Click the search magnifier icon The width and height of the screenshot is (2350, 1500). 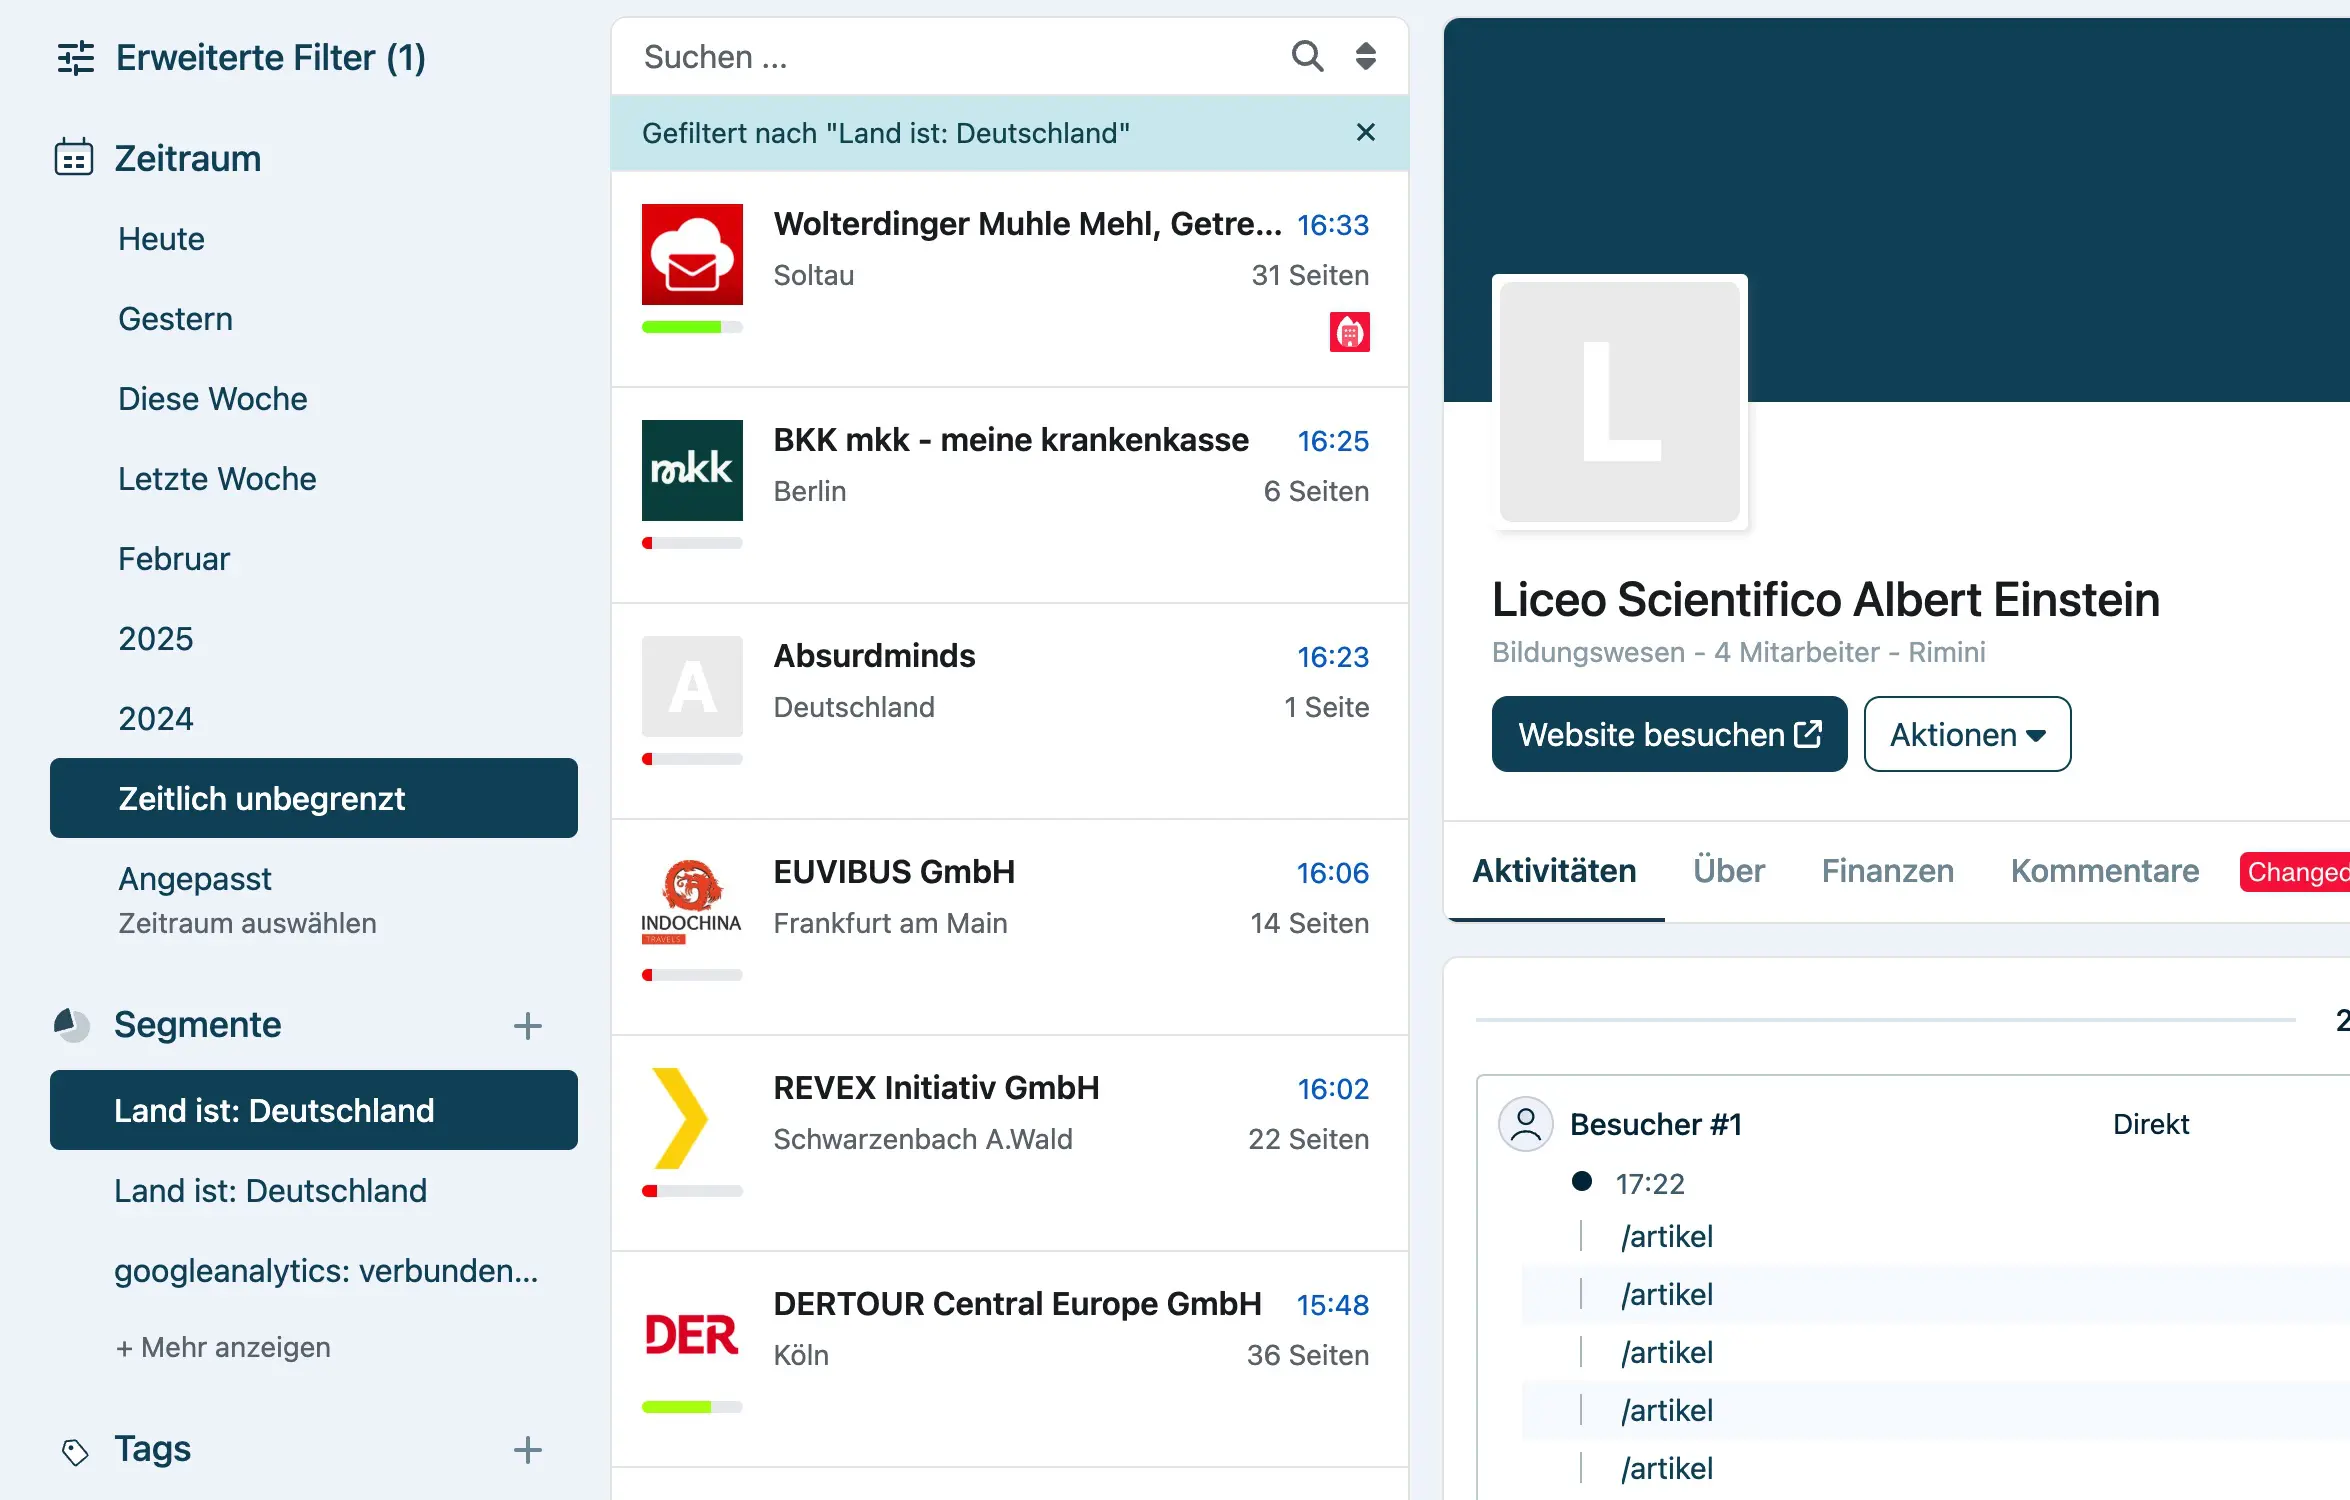coord(1306,56)
